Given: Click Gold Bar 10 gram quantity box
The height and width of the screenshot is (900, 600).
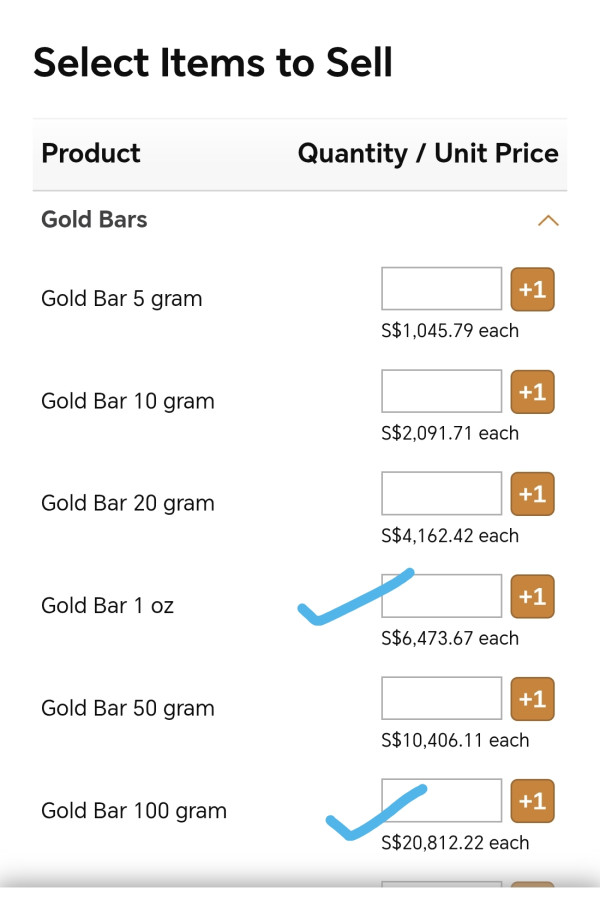Looking at the screenshot, I should [x=441, y=392].
